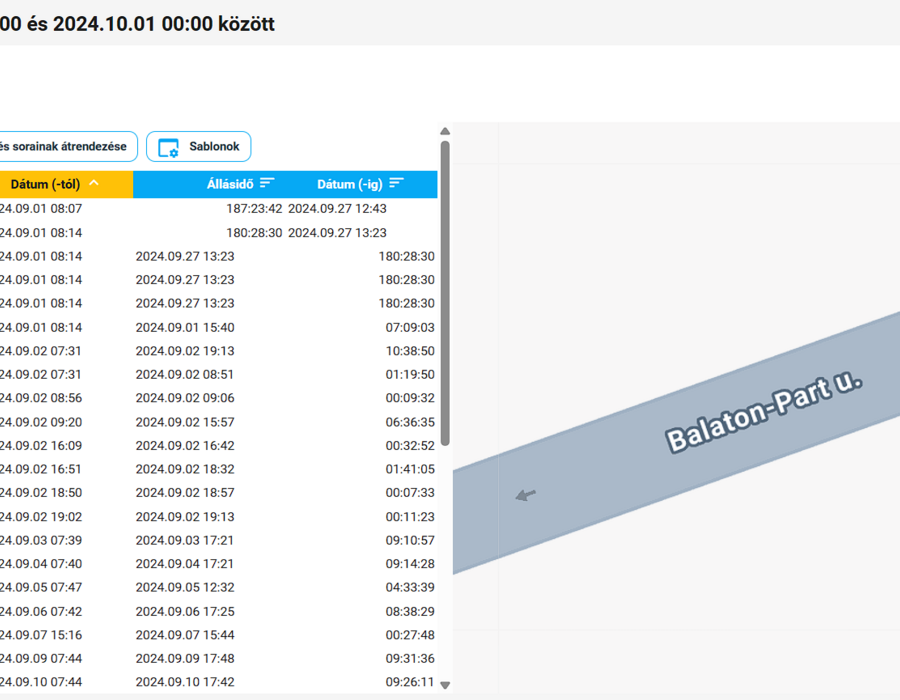
Task: Open the Sablonok templates button
Action: tap(199, 146)
